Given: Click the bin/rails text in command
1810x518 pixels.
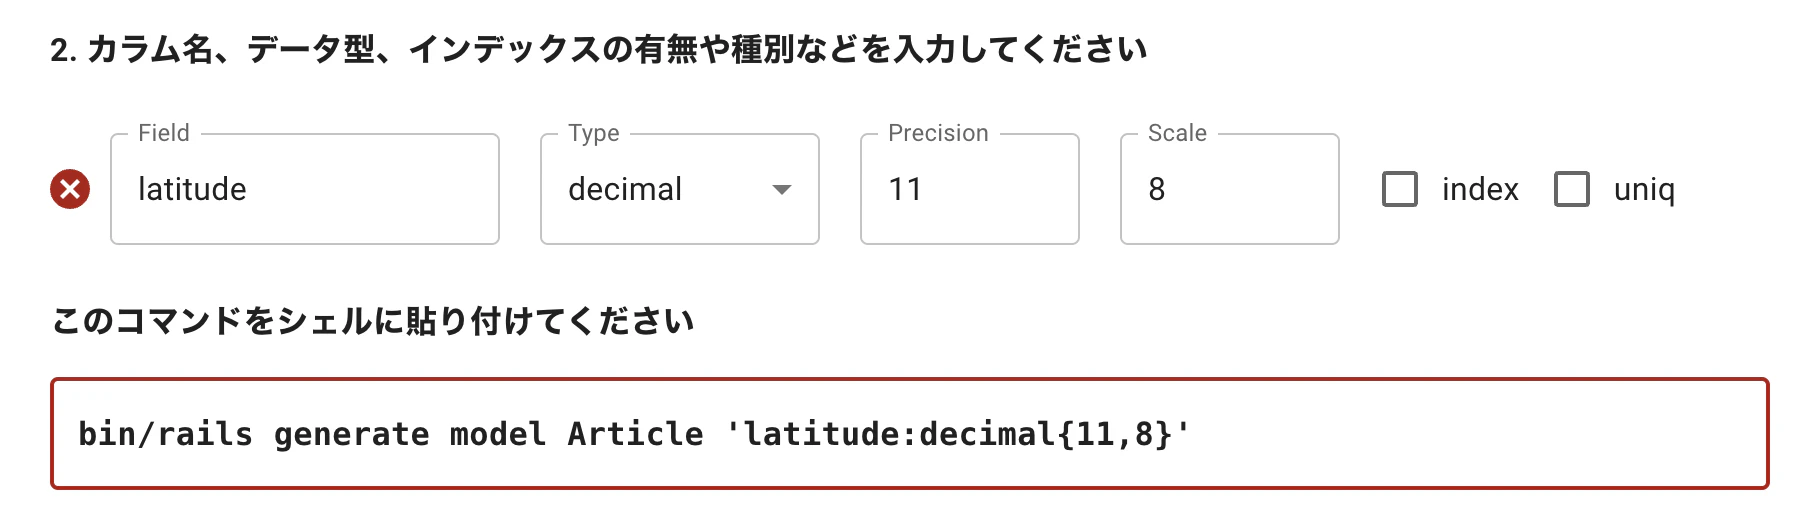Looking at the screenshot, I should pos(165,433).
